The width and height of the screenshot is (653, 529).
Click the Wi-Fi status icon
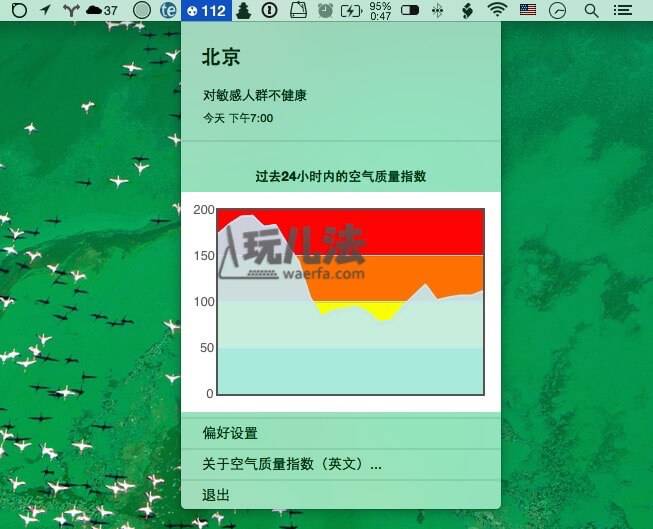click(x=497, y=10)
